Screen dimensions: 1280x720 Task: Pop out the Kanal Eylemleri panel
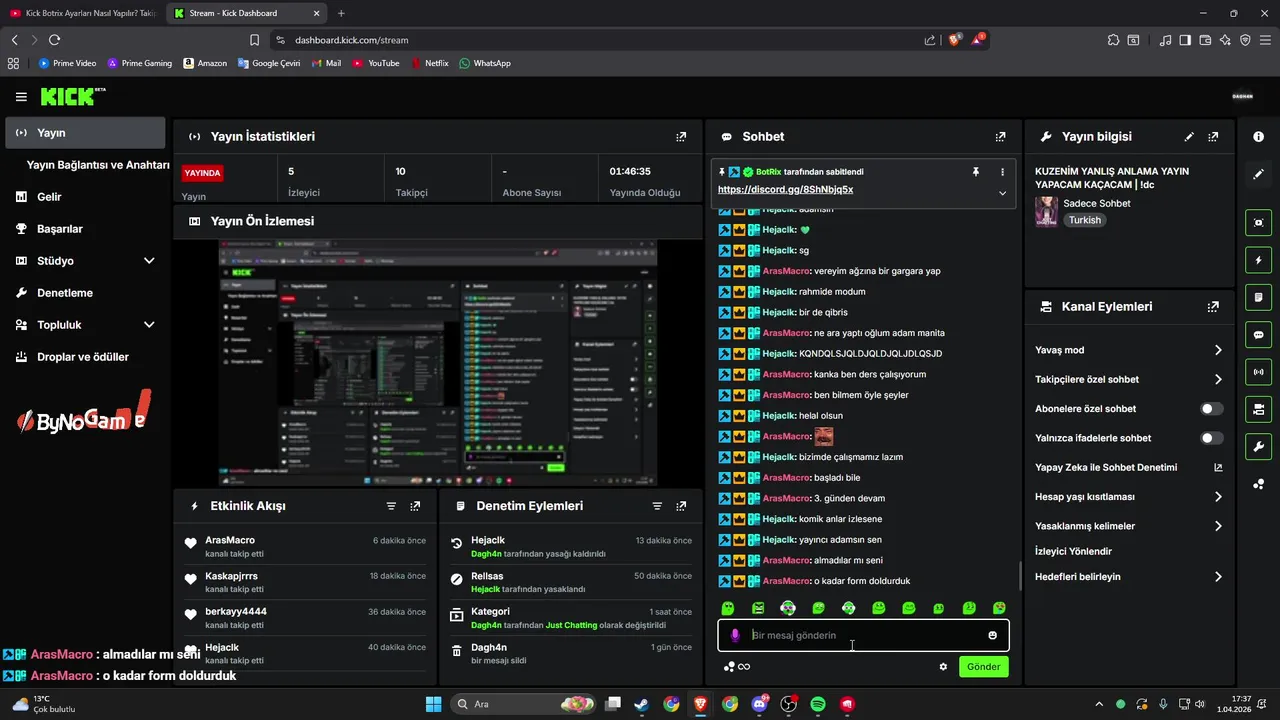[1213, 307]
